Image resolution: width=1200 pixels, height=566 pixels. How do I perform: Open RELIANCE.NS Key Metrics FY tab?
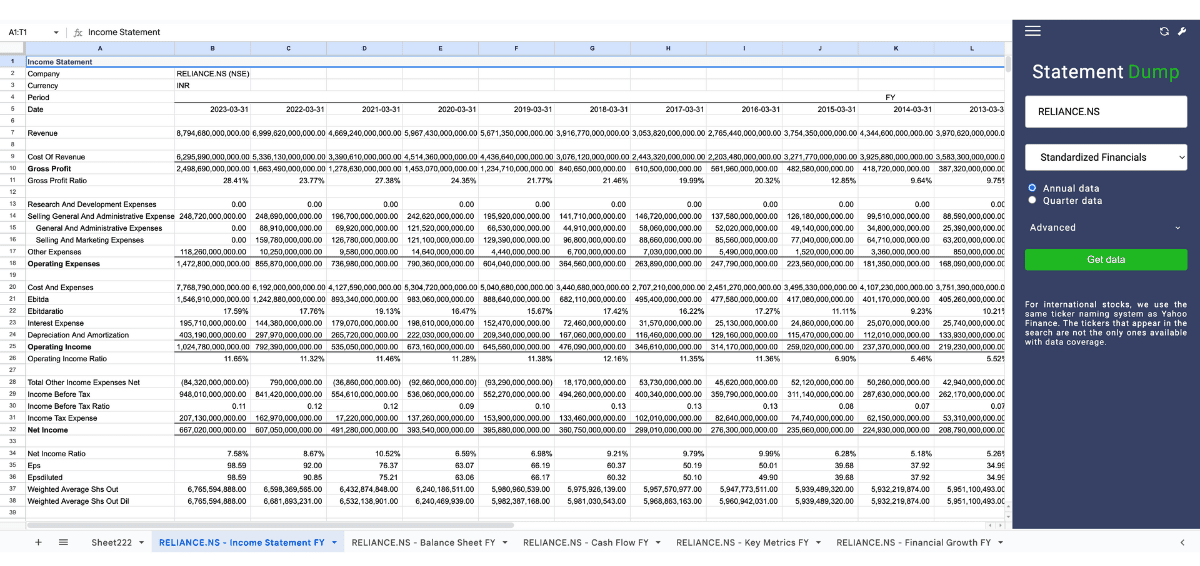(x=742, y=542)
